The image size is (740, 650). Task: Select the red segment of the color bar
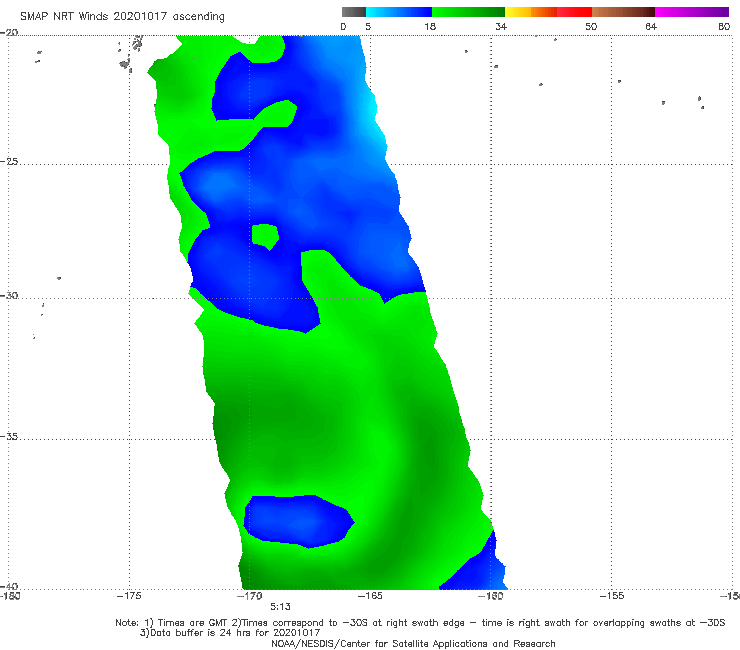click(x=574, y=12)
